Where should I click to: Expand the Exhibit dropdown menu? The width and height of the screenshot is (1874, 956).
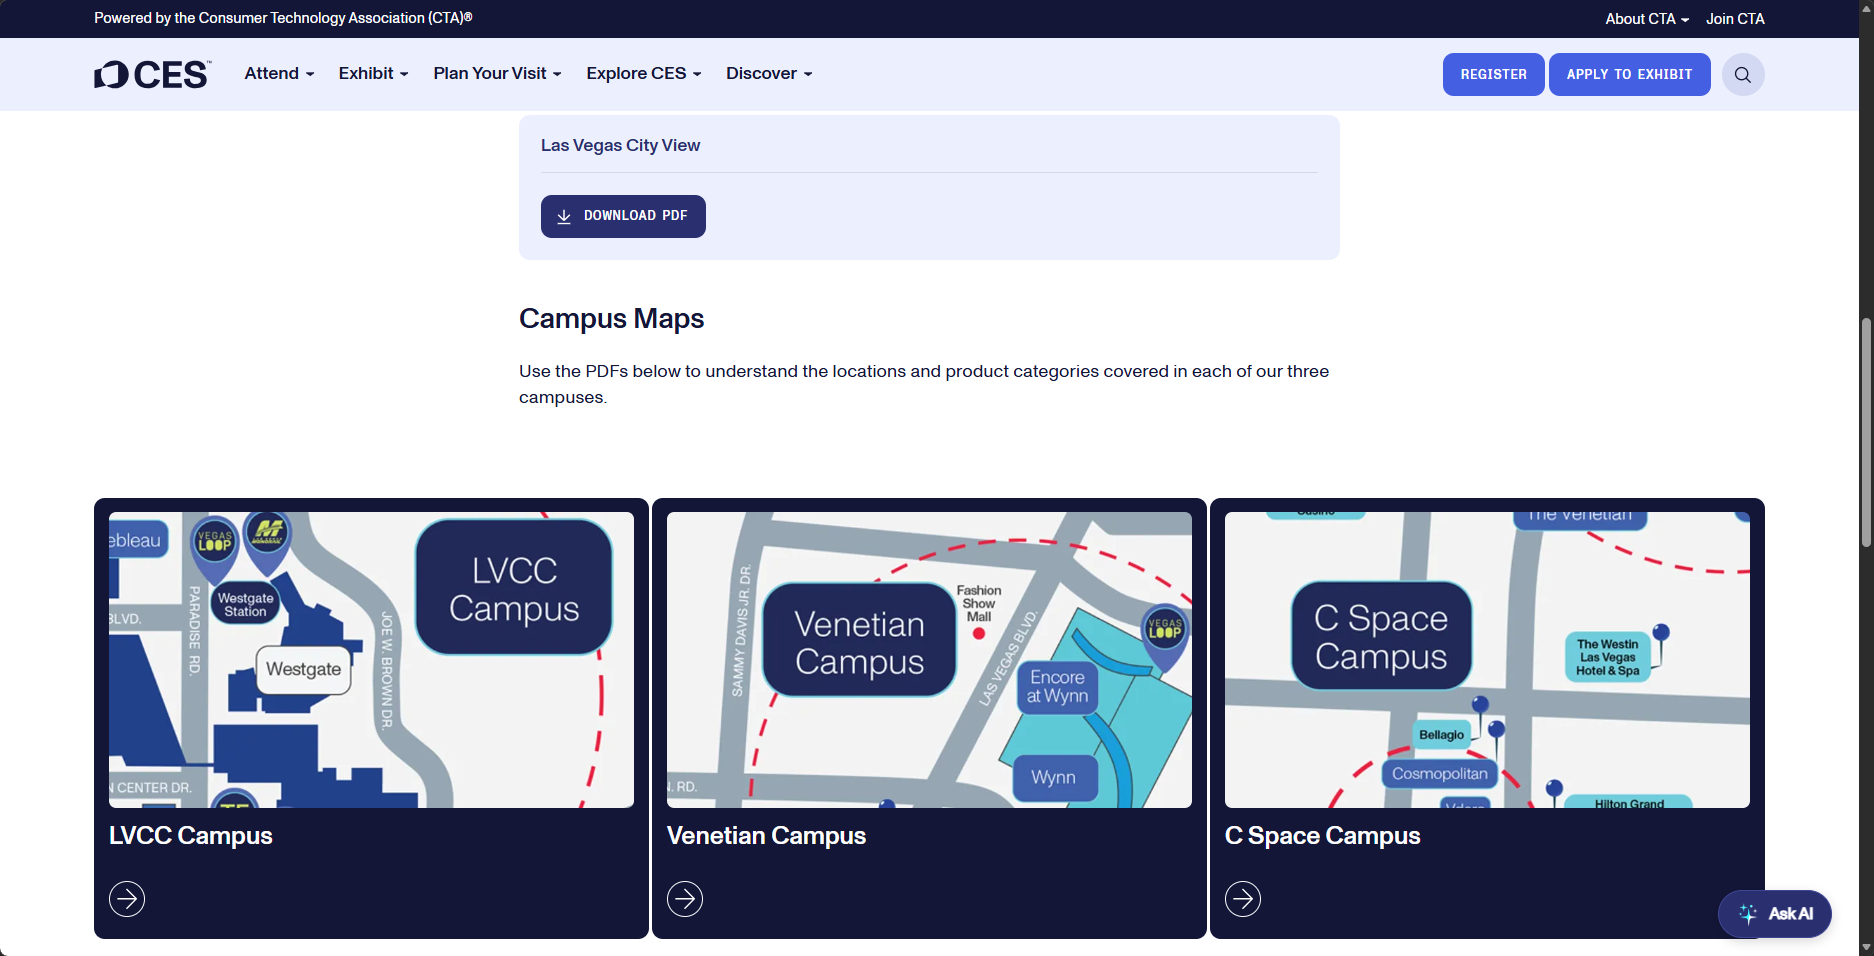coord(373,74)
